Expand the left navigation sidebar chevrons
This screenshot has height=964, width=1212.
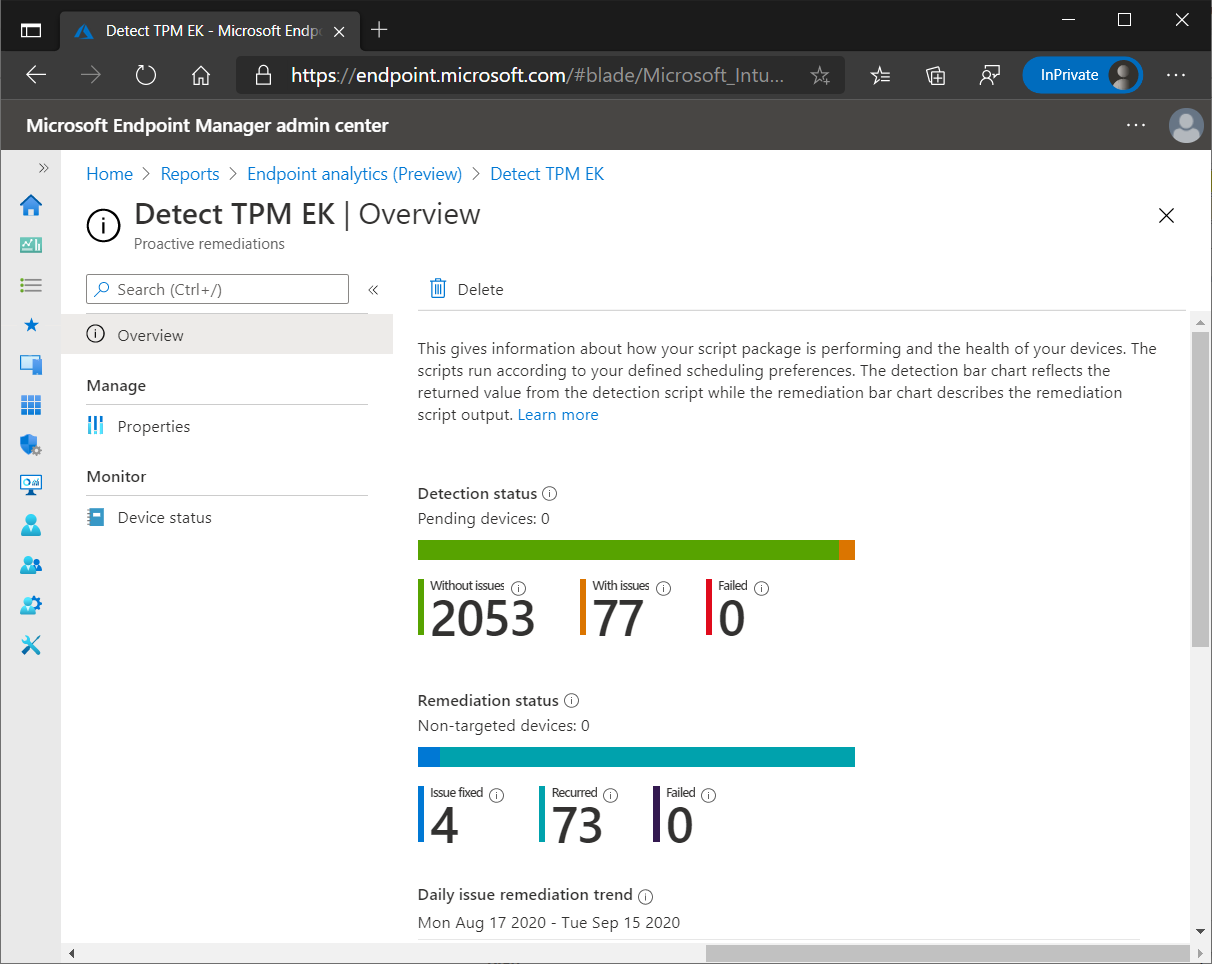[x=43, y=168]
